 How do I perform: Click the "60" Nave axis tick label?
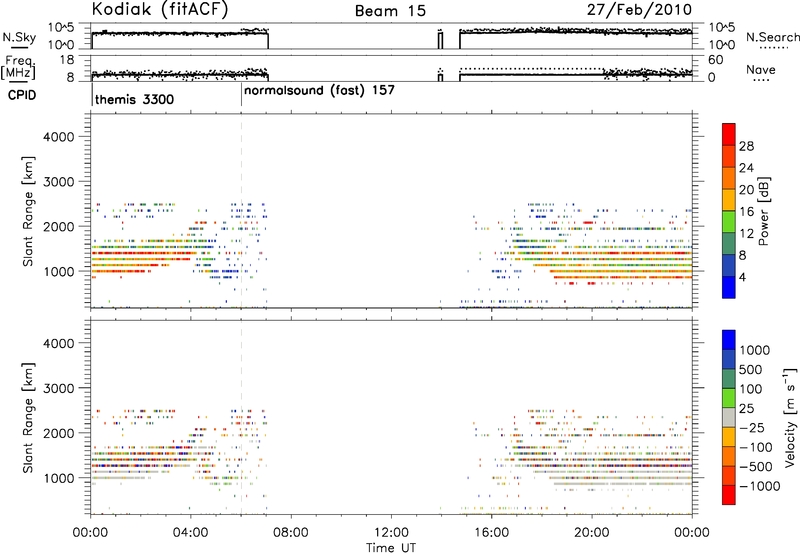[x=716, y=60]
